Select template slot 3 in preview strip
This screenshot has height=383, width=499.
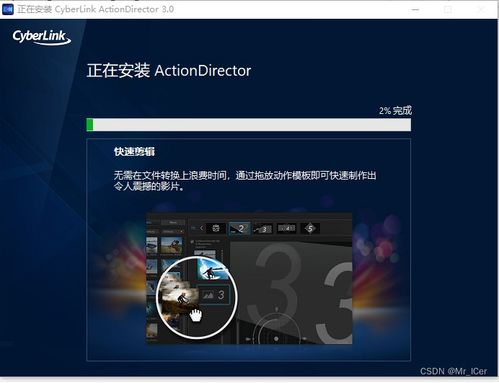coord(263,229)
